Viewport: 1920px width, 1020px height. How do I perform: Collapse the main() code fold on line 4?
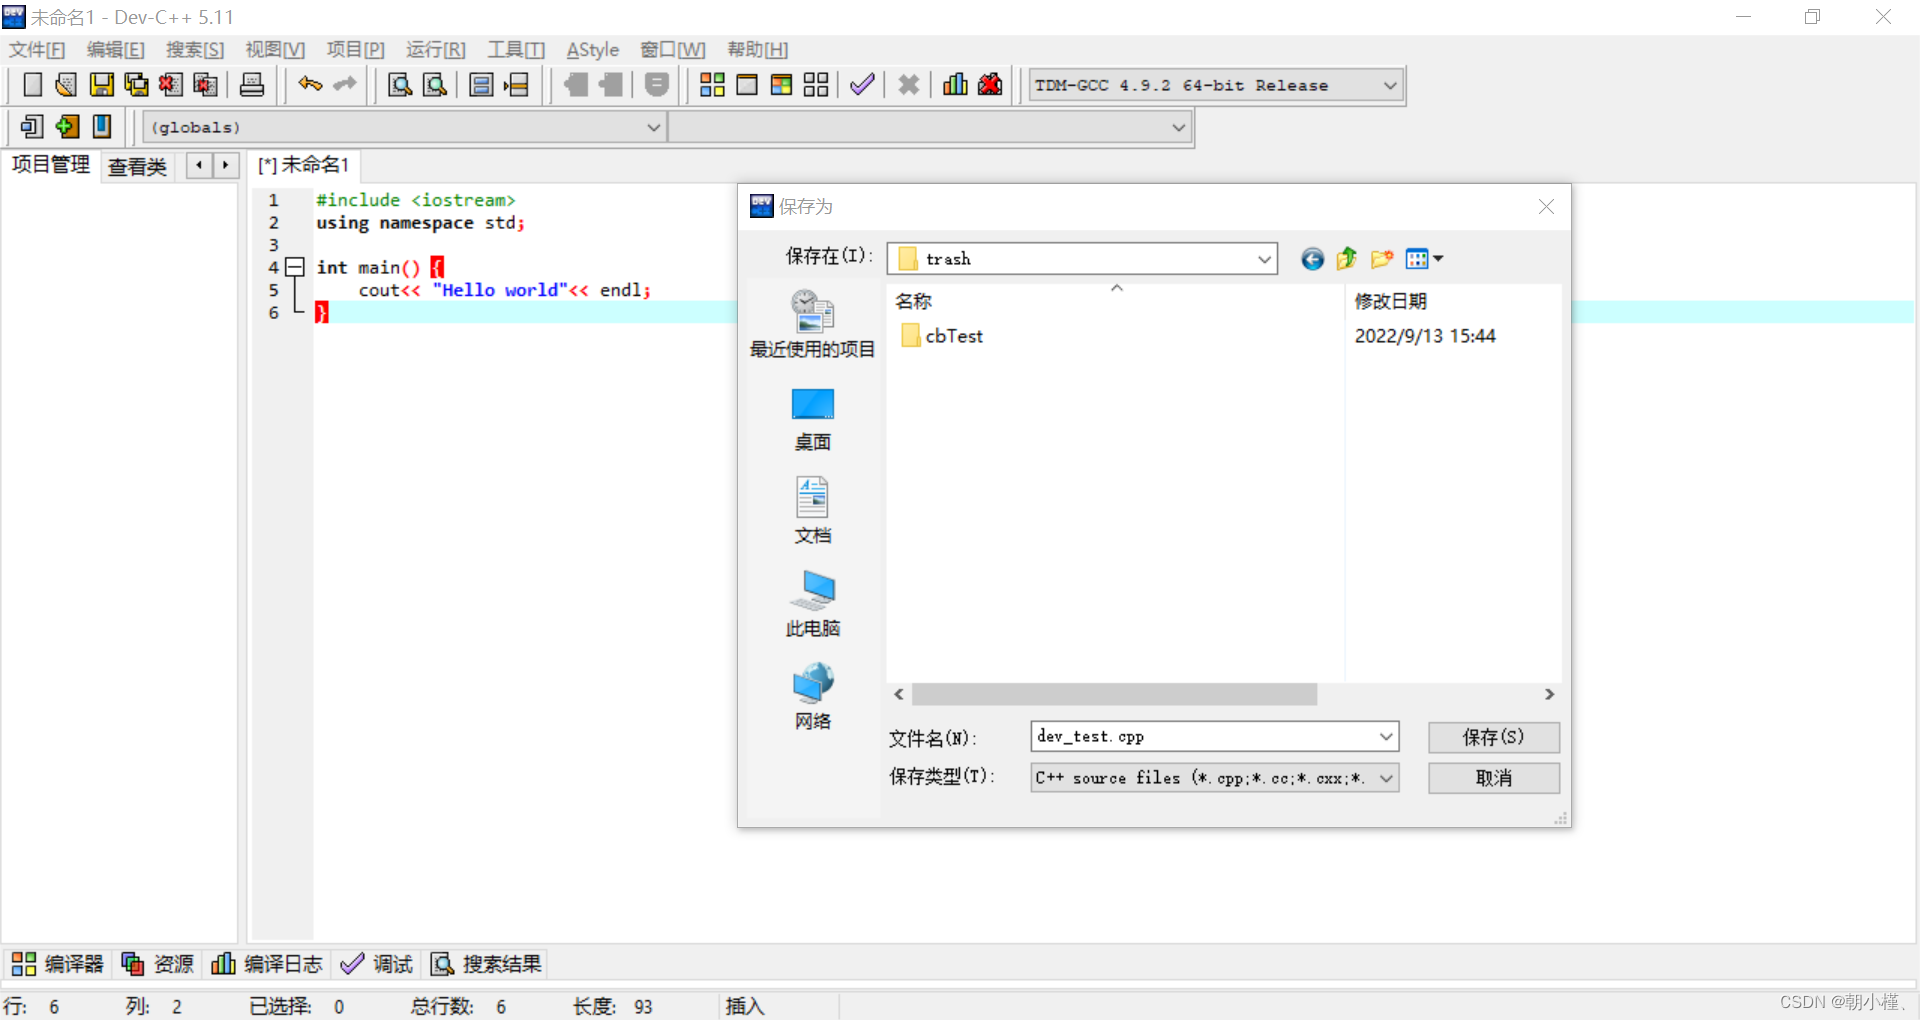pyautogui.click(x=295, y=267)
